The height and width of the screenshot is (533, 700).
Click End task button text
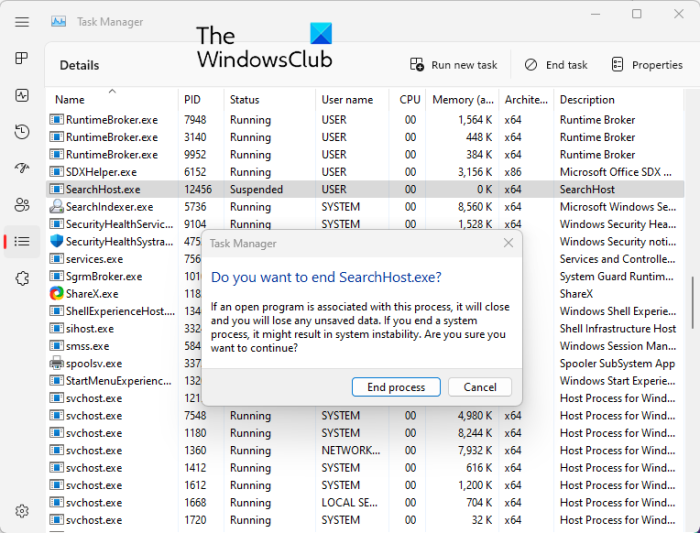coord(566,65)
